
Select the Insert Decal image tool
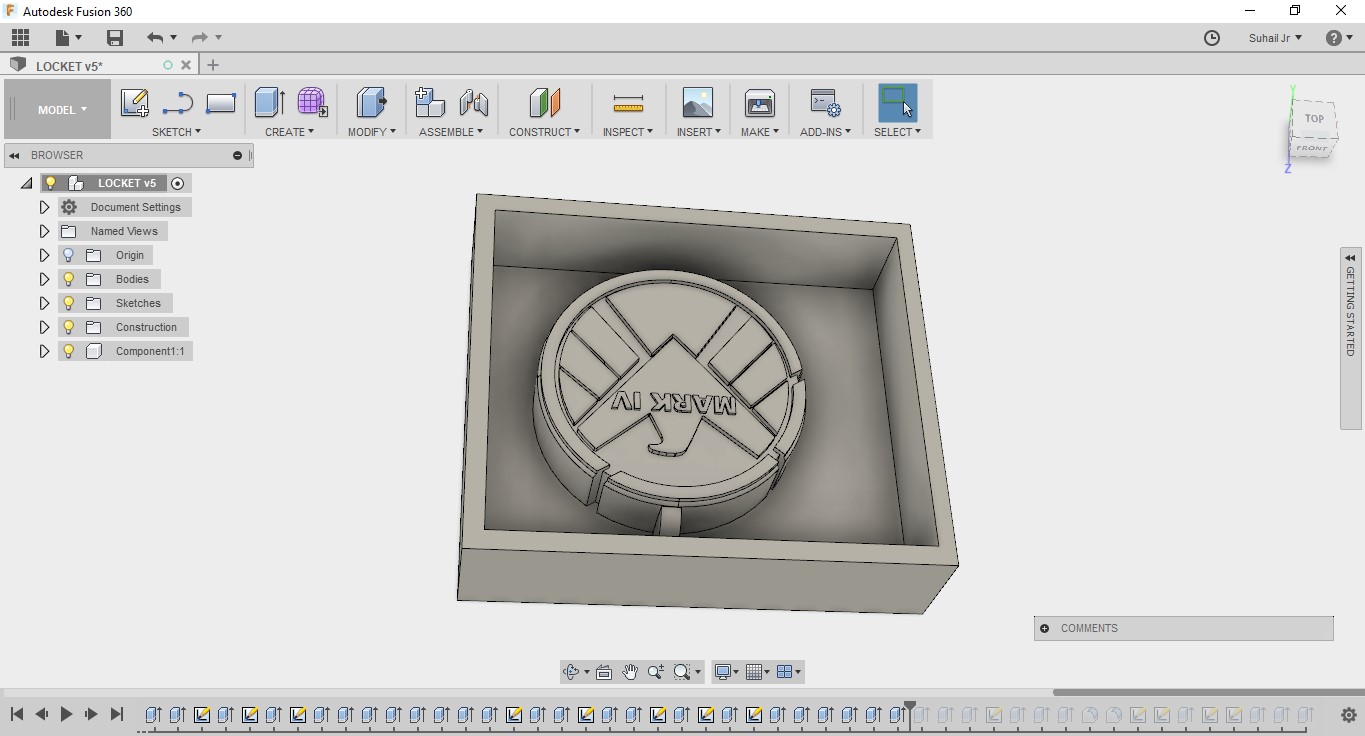tap(698, 103)
